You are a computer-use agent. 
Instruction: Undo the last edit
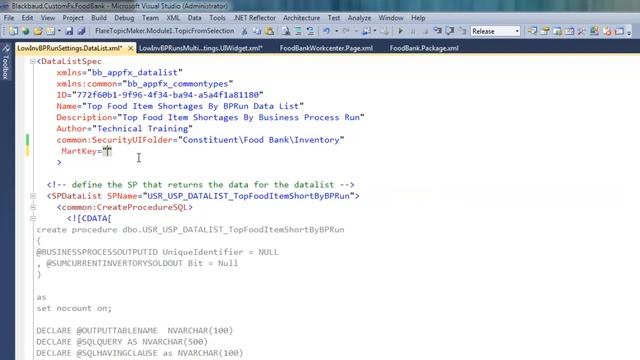click(327, 31)
